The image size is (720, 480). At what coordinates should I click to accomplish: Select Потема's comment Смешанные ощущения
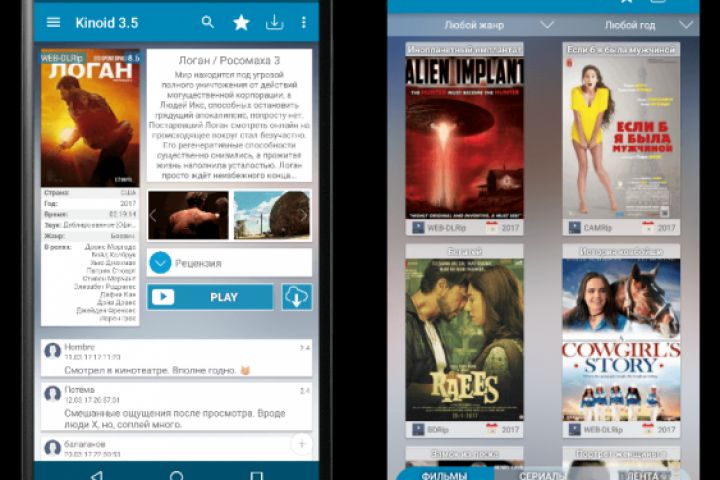point(174,418)
